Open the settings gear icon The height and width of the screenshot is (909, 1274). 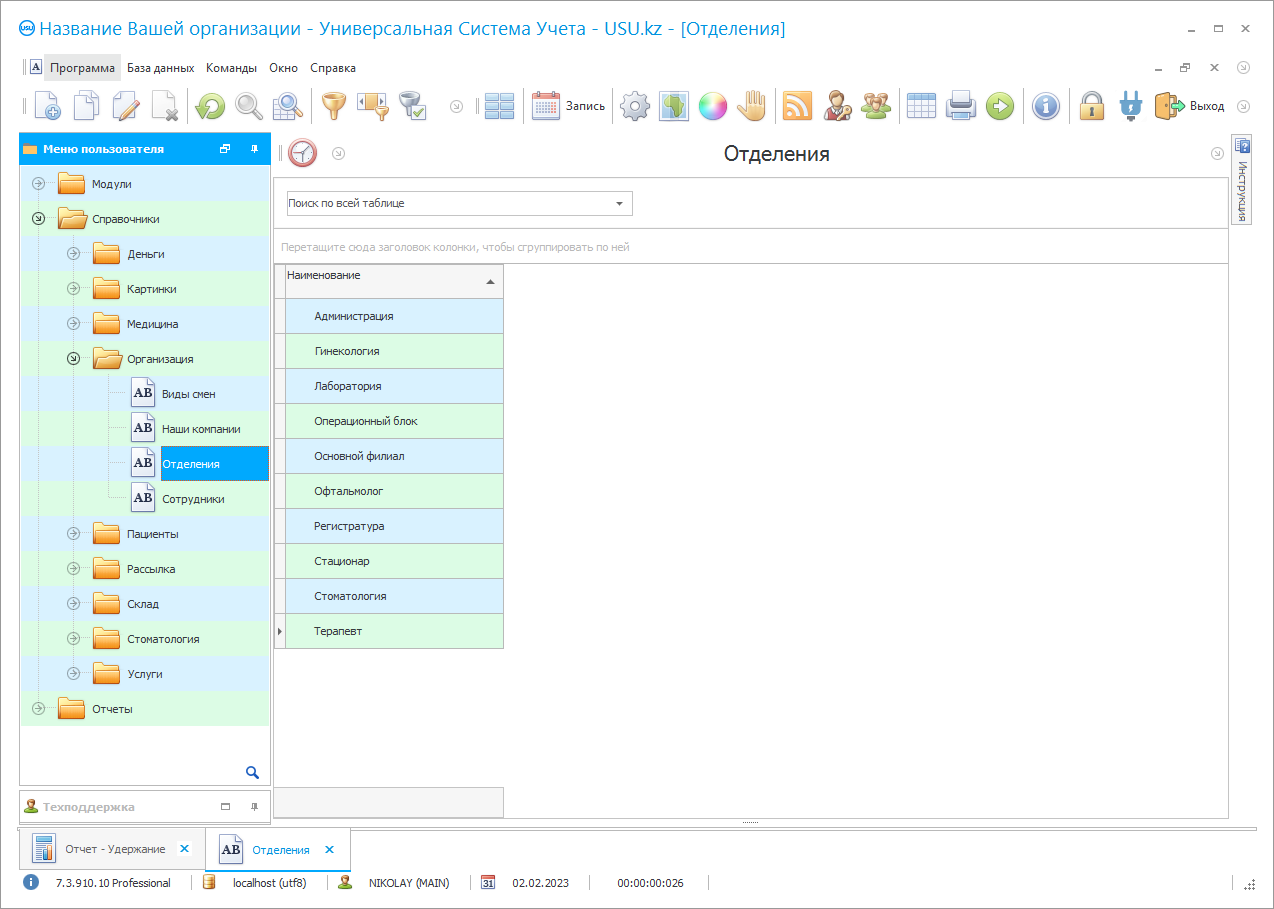point(635,106)
